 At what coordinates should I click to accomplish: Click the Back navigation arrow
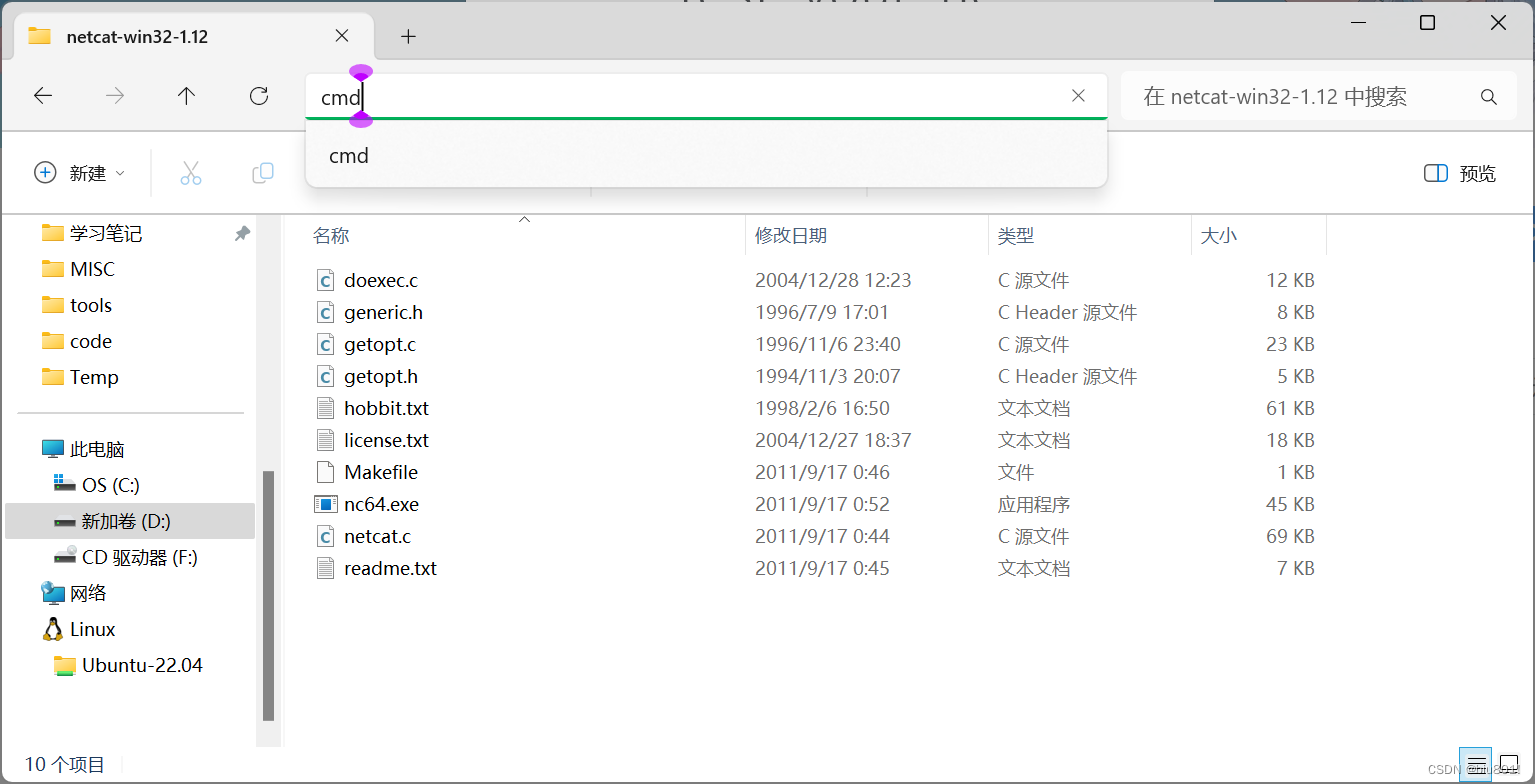42,95
